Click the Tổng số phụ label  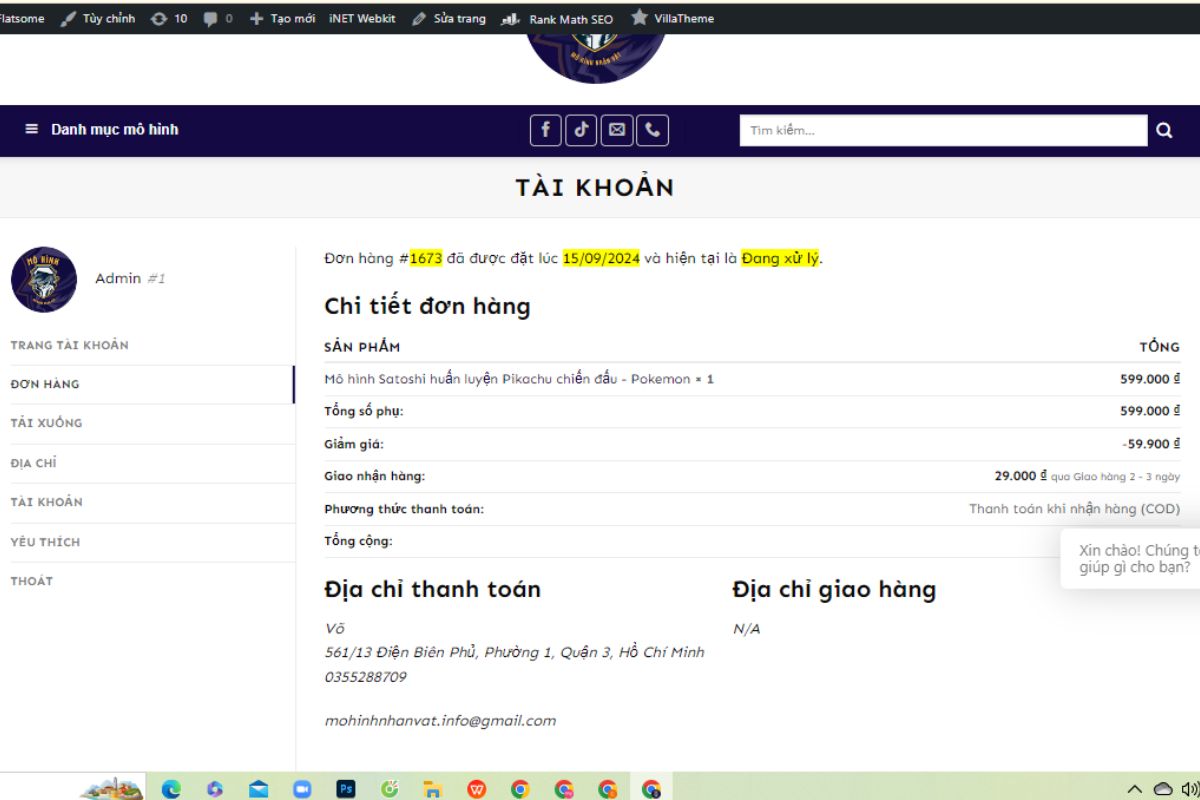click(364, 411)
